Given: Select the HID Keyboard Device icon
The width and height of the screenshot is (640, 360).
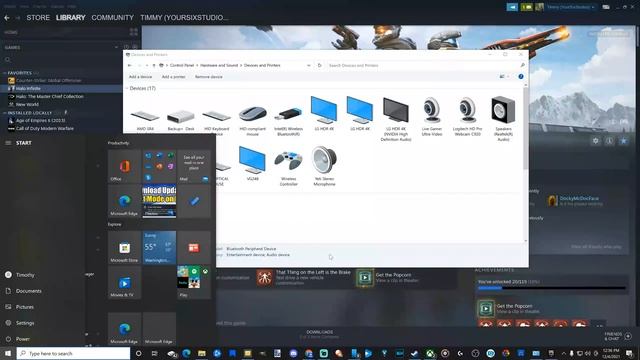Looking at the screenshot, I should pyautogui.click(x=217, y=116).
